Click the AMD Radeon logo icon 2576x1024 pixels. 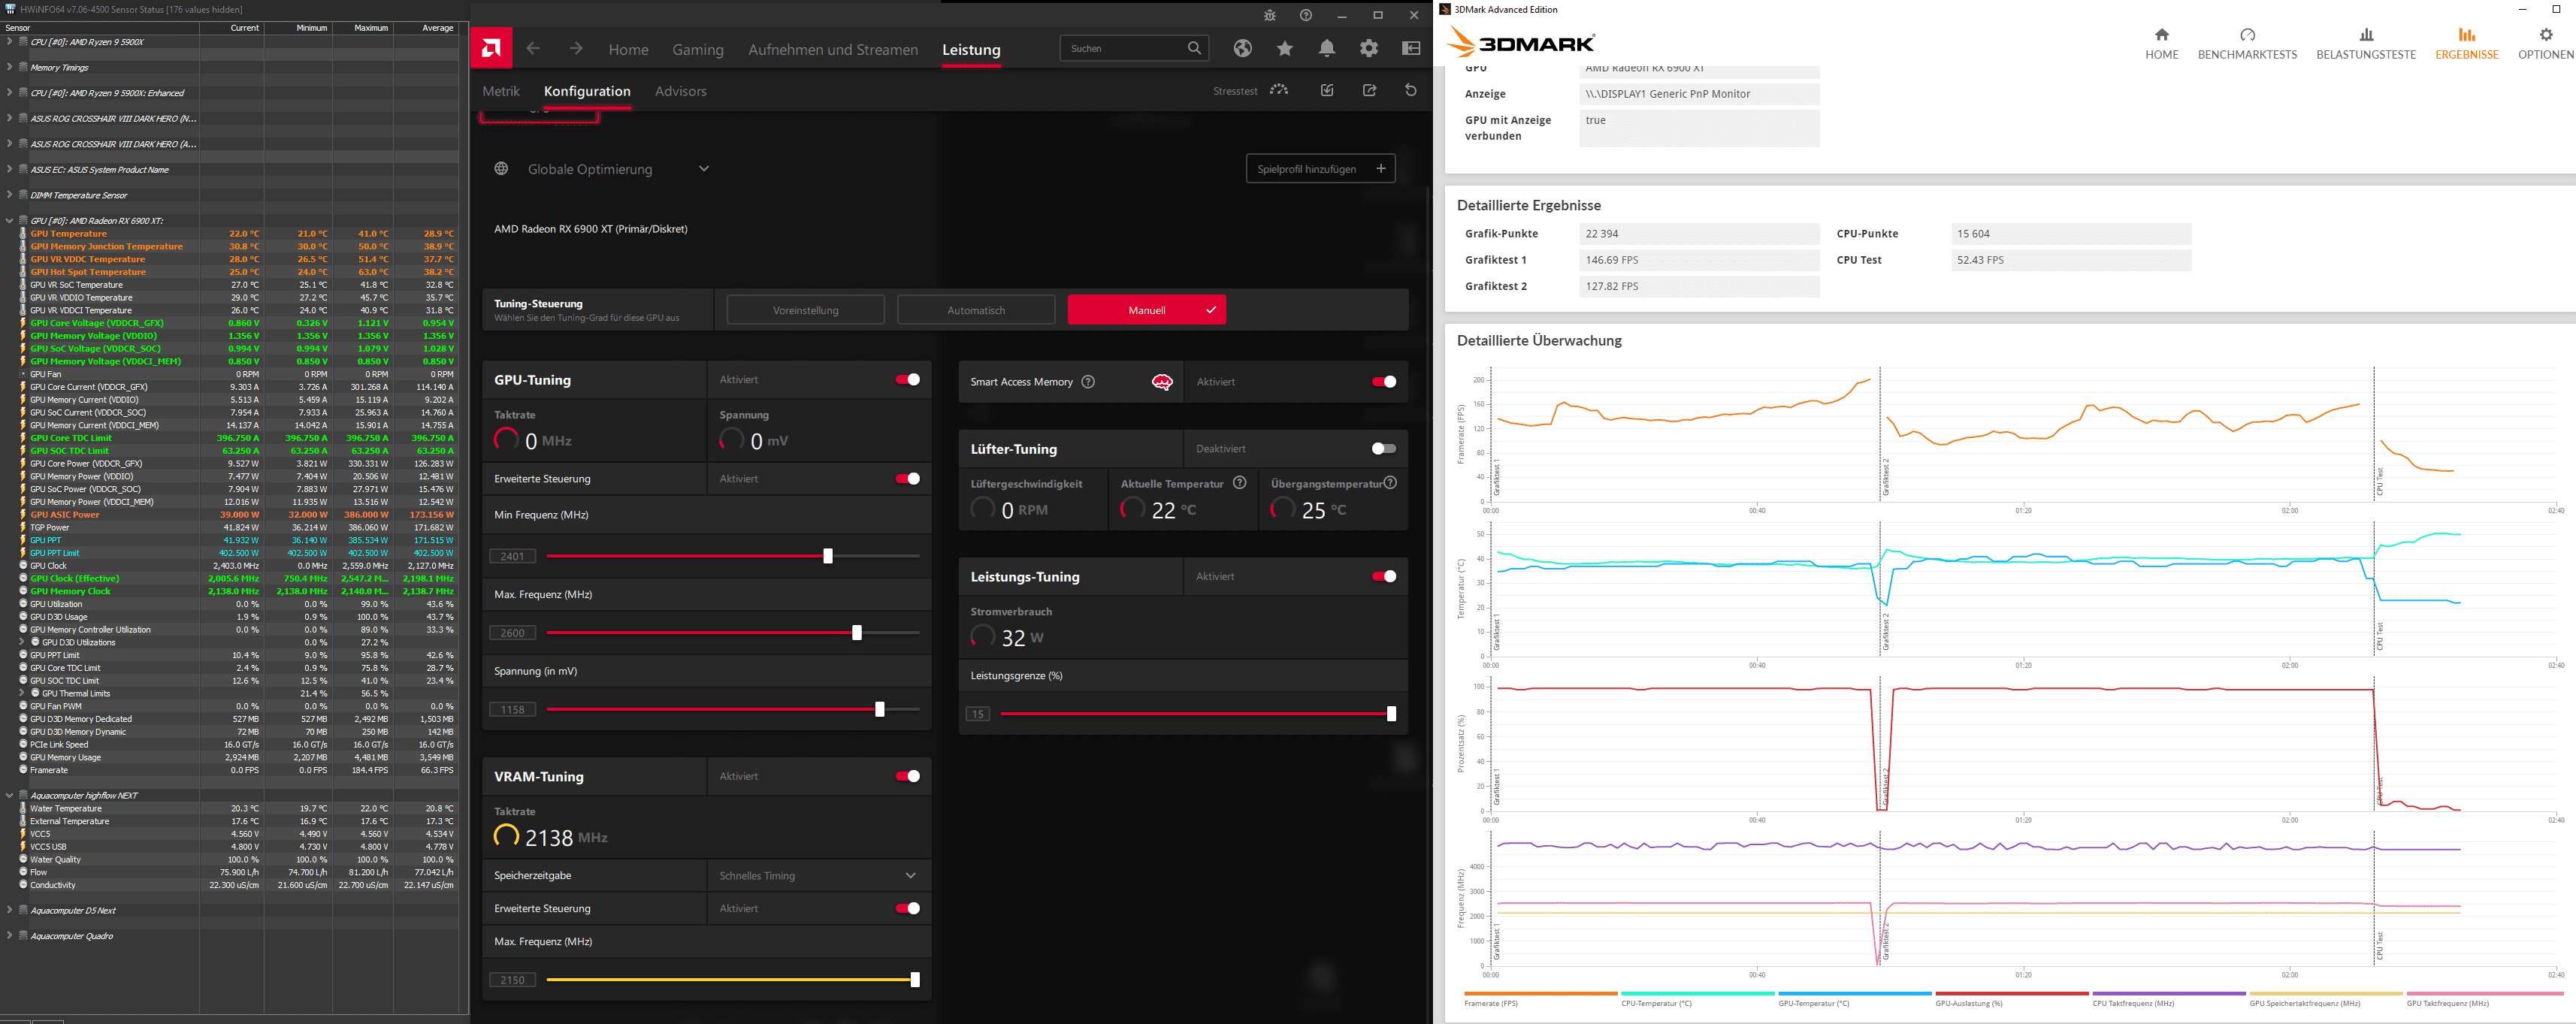point(491,48)
